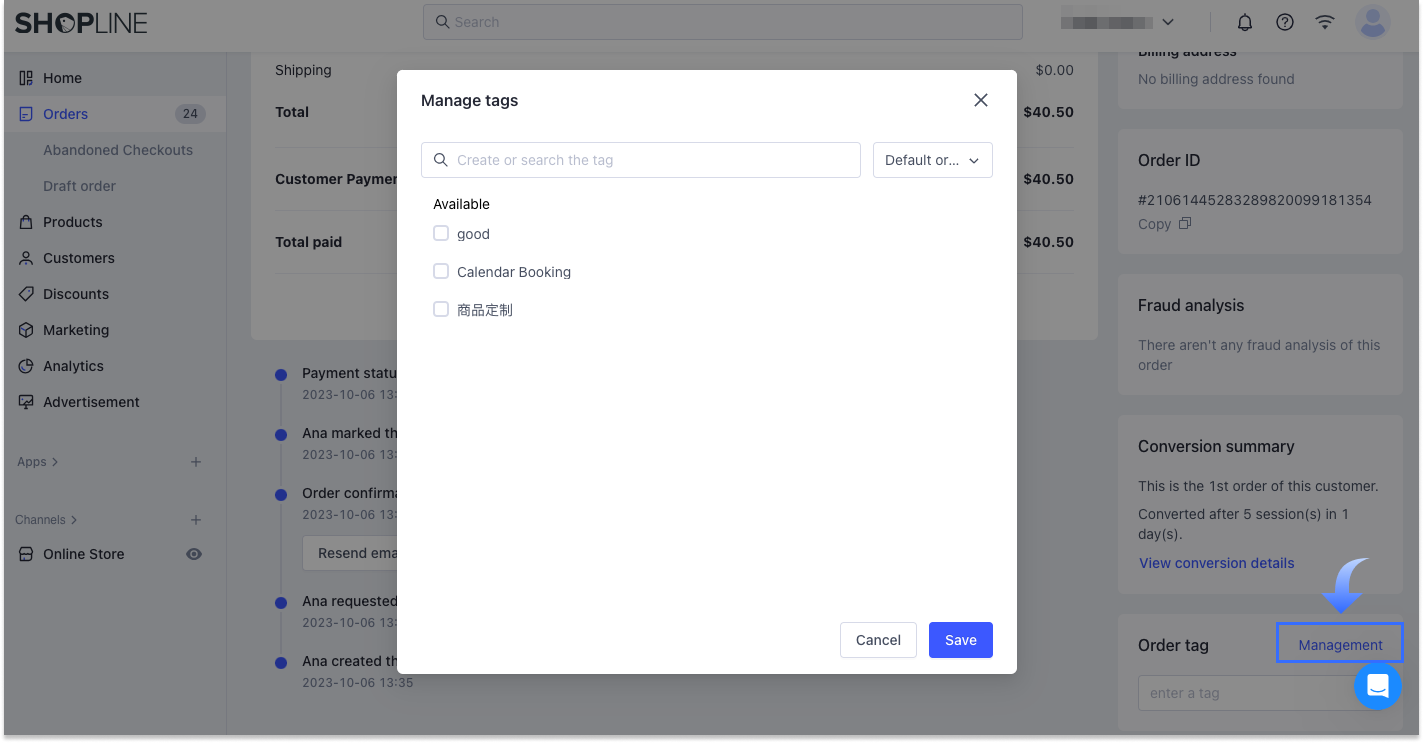Screen dimensions: 1423x743
Task: Go to Products in the sidebar
Action: pyautogui.click(x=72, y=222)
